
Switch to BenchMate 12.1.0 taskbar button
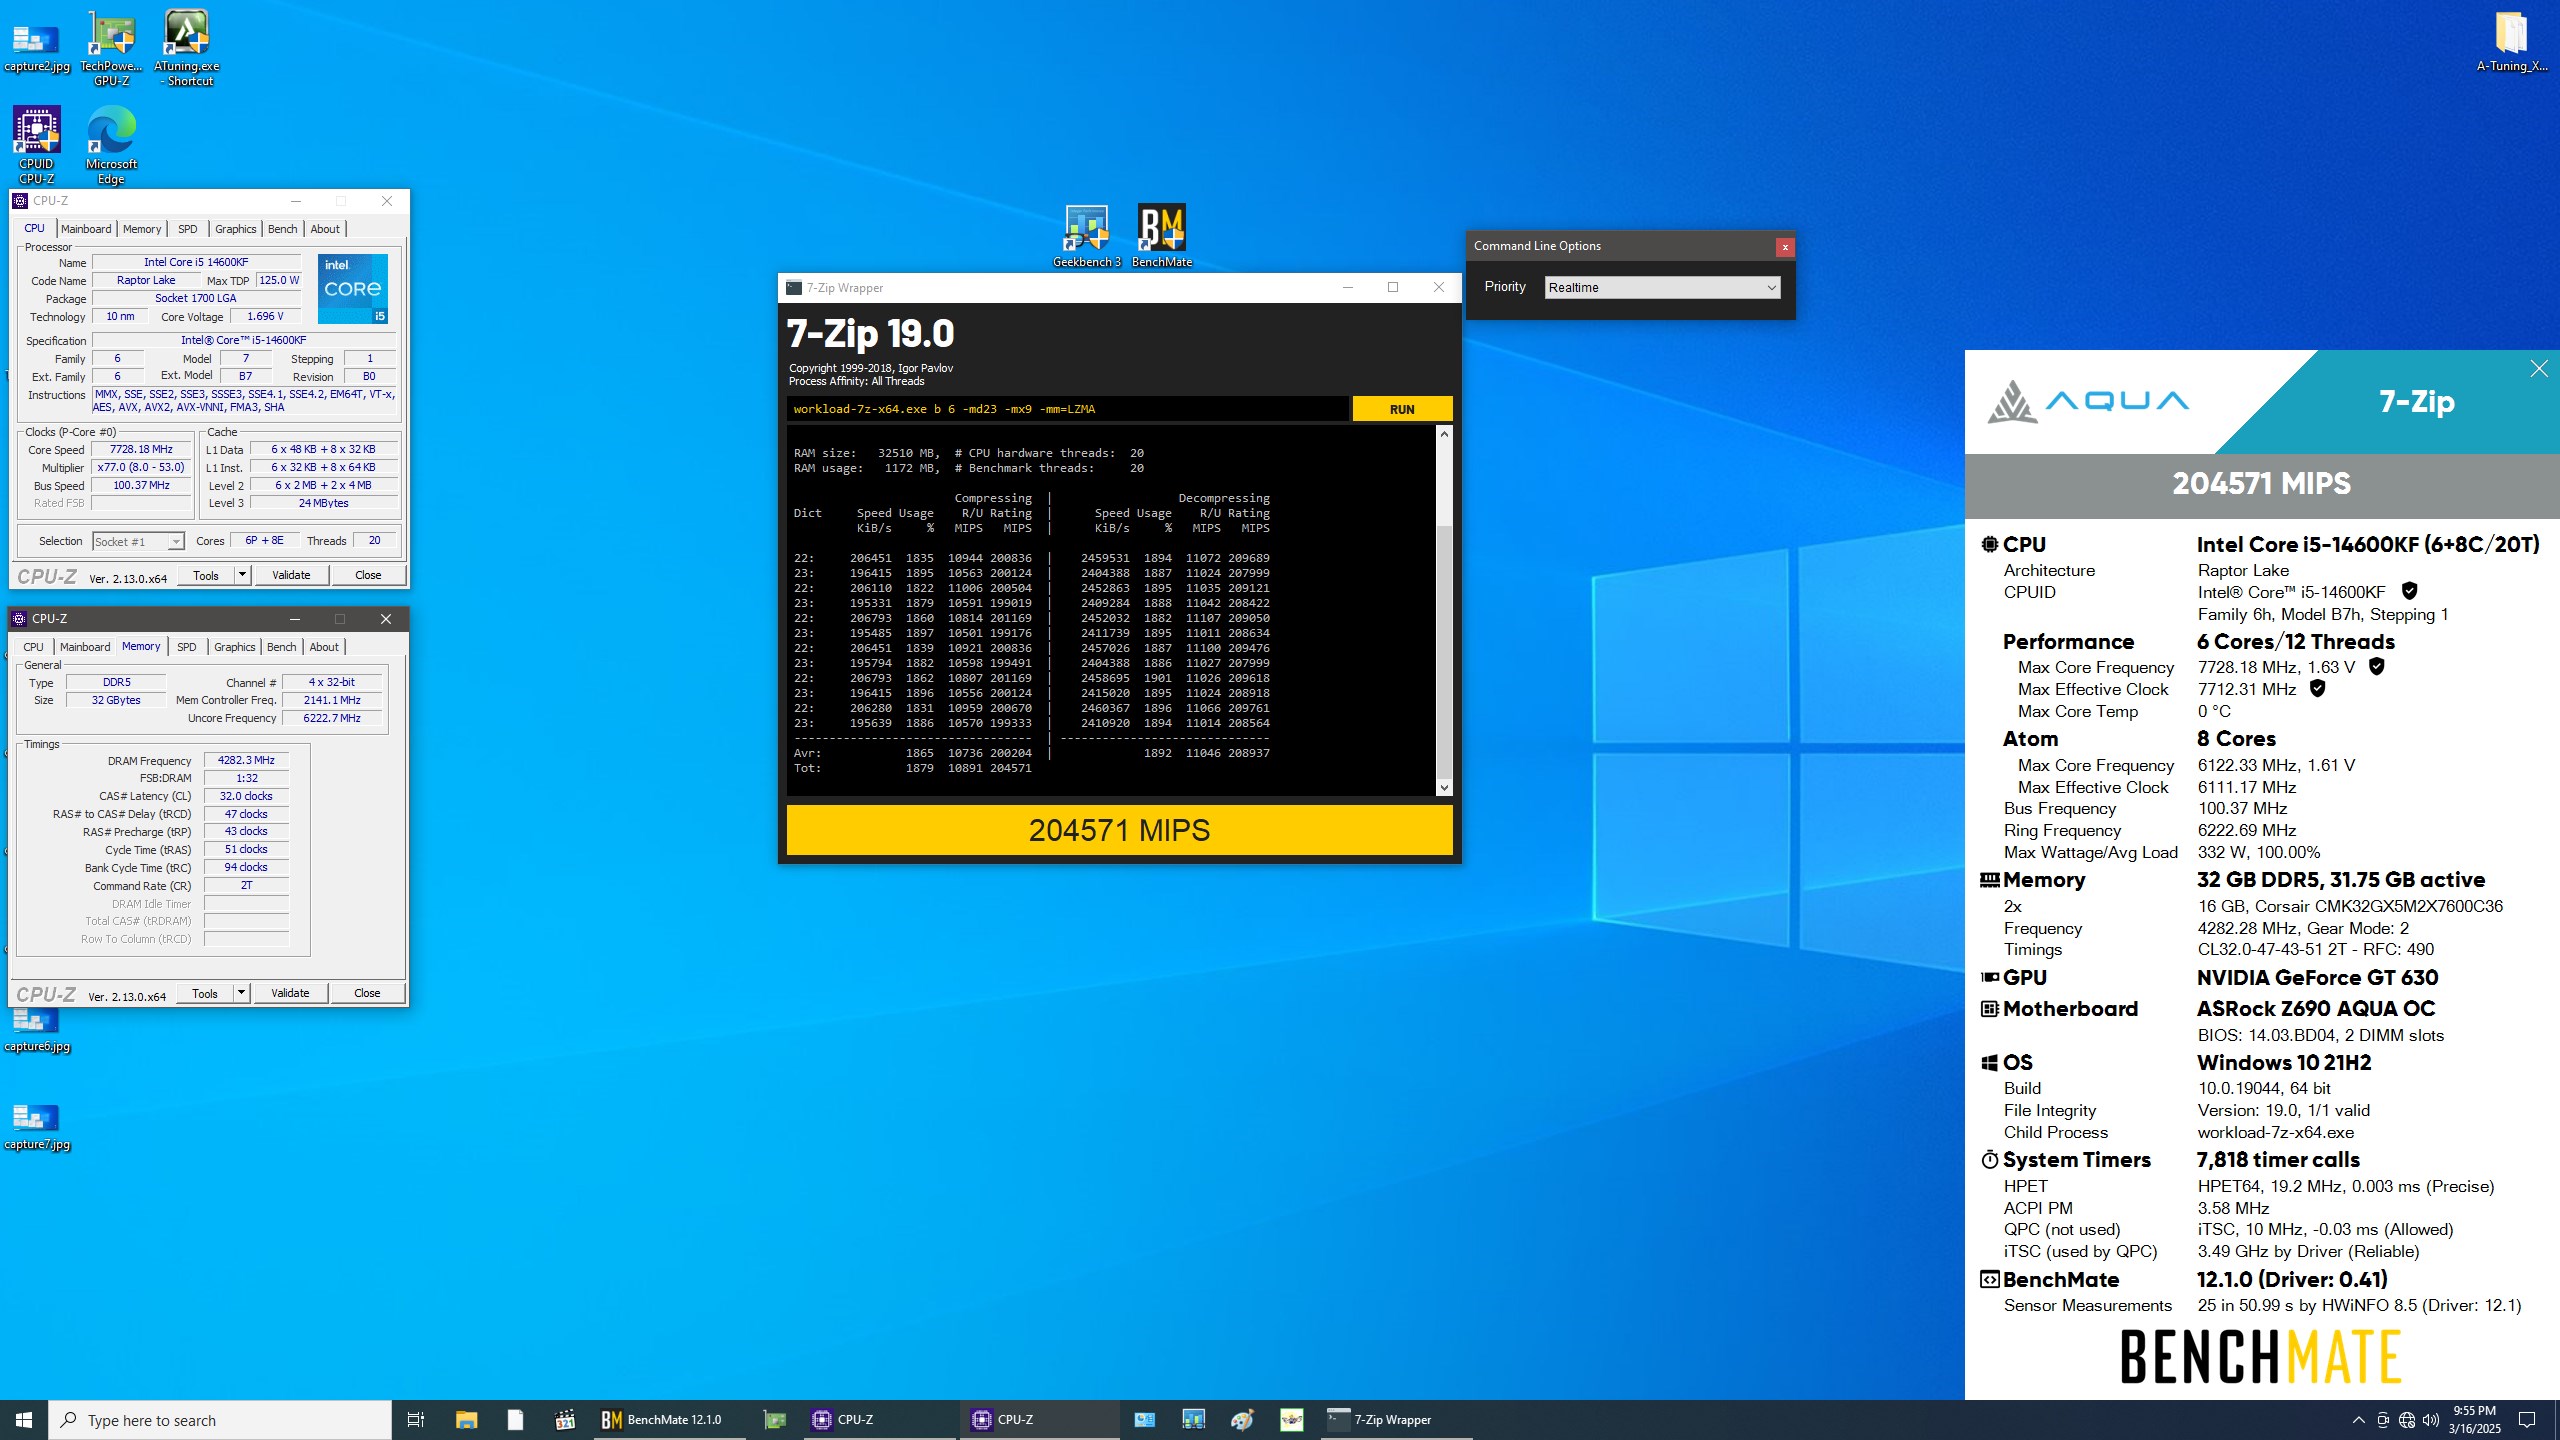tap(668, 1420)
